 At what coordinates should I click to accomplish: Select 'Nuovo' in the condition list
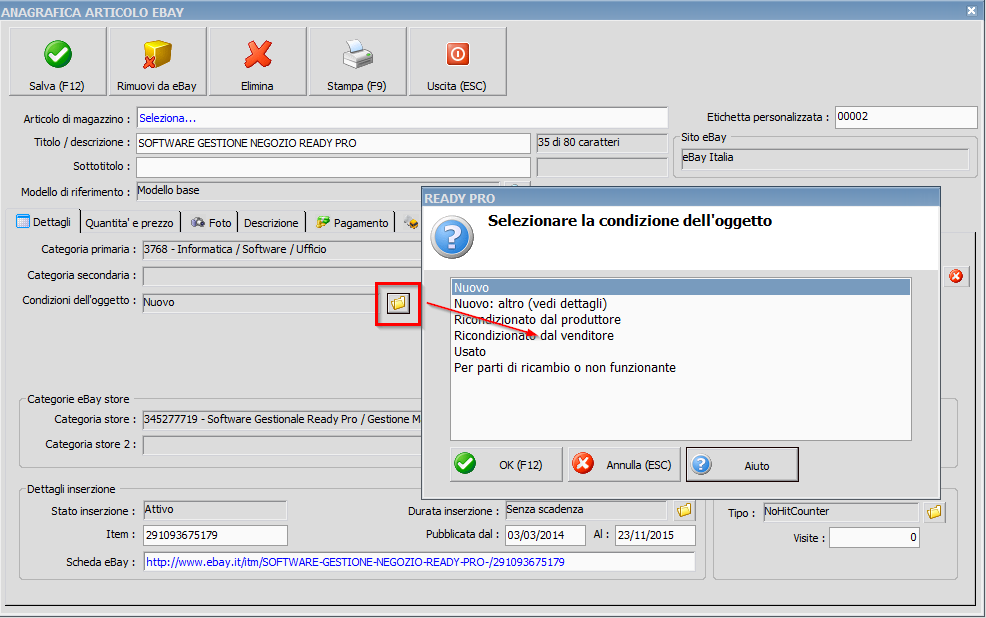pos(680,287)
